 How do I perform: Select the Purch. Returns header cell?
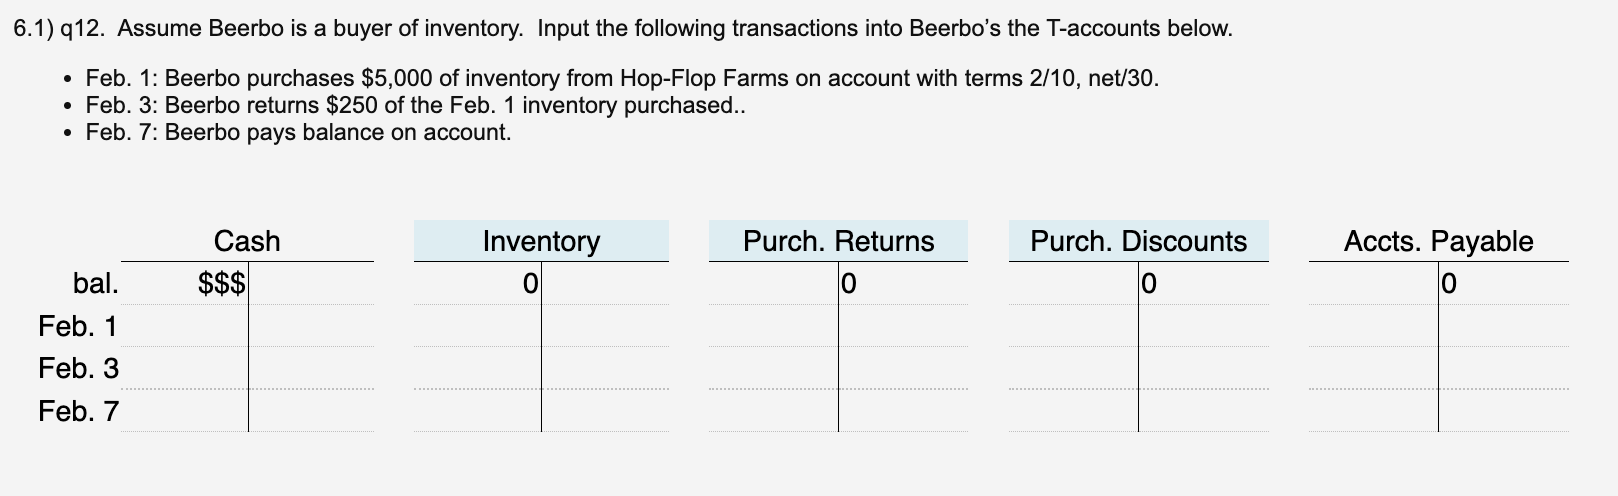point(838,241)
